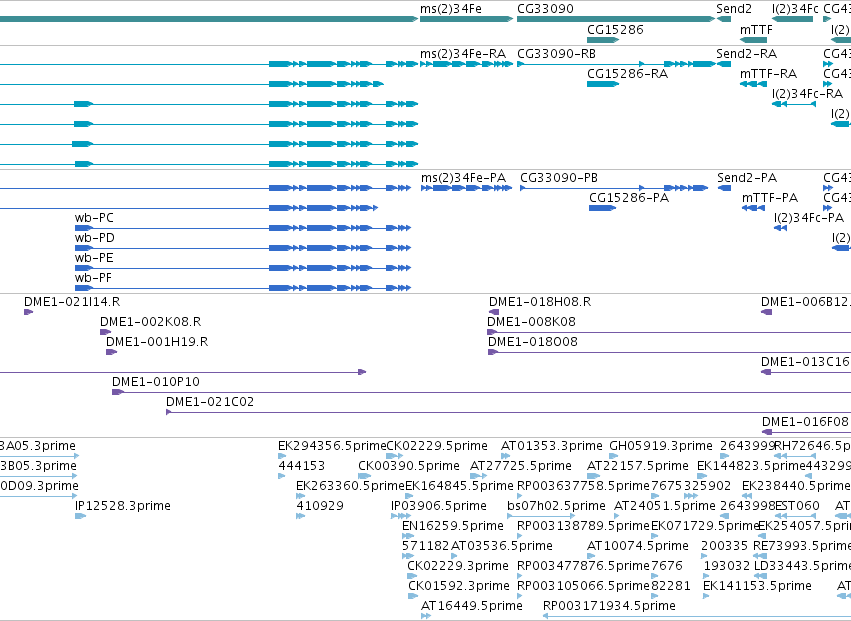The image size is (851, 621).
Task: Click EST label EK238440.5prime
Action: [796, 486]
